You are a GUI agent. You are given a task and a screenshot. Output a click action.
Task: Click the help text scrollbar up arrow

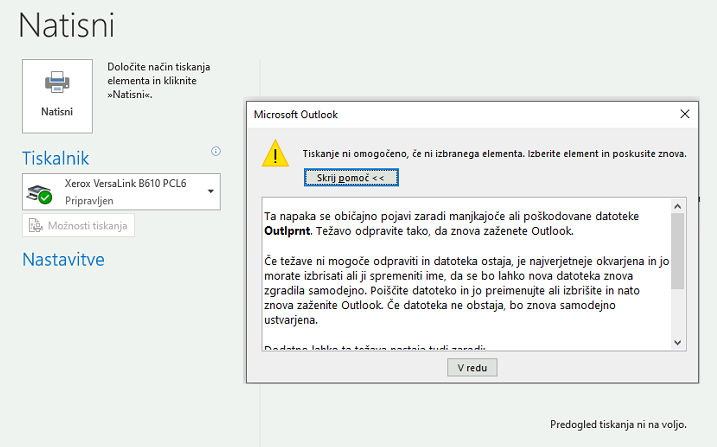[x=678, y=207]
